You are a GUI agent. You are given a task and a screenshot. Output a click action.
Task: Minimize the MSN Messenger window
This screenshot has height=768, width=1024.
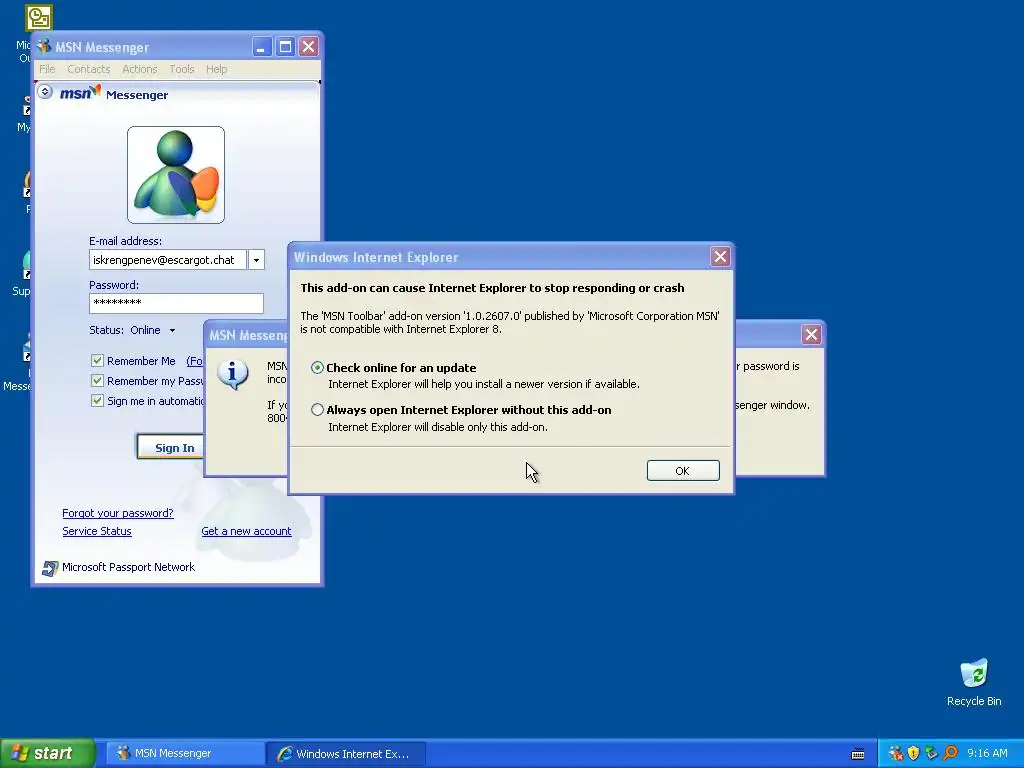click(x=262, y=47)
